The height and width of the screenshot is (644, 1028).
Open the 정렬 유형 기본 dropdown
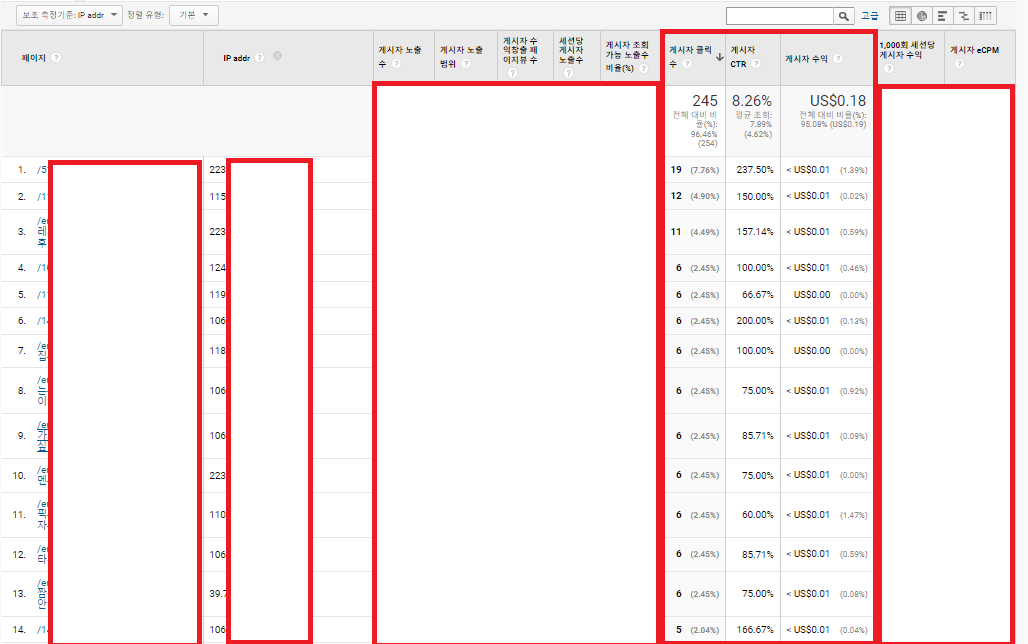tap(193, 15)
